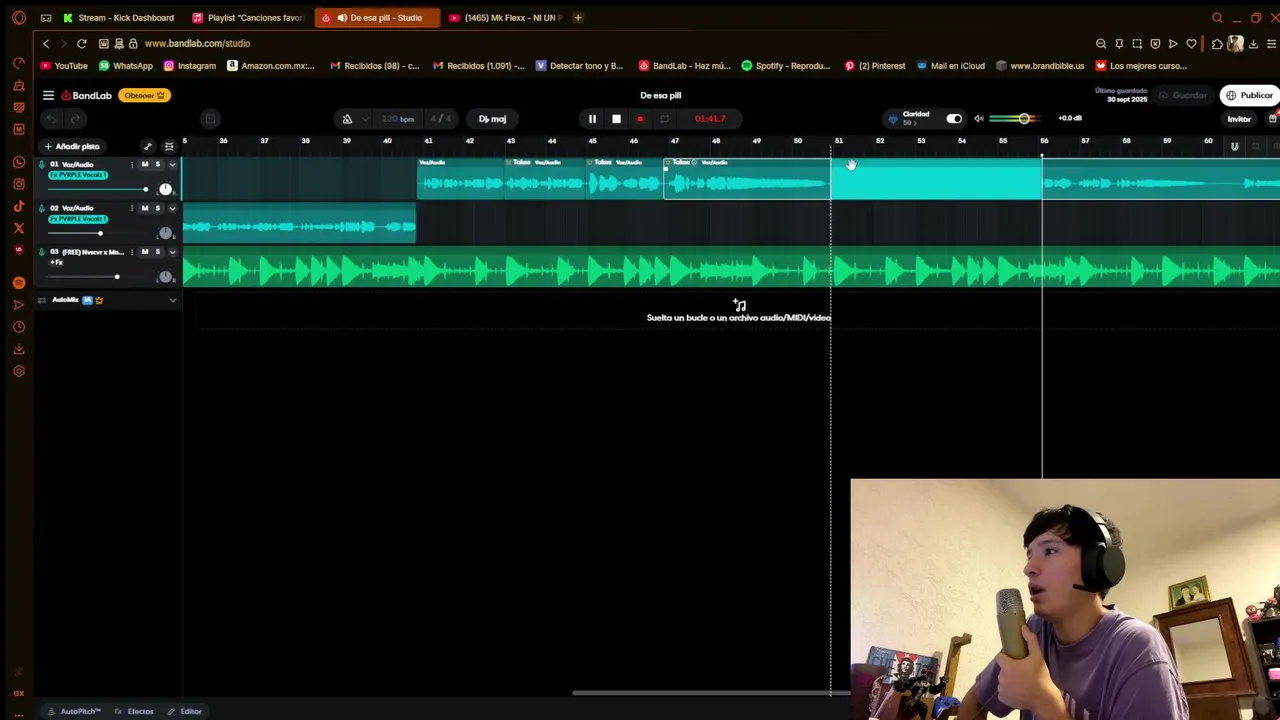Viewport: 1280px width, 720px height.
Task: Click track 01 pan knob
Action: 165,189
